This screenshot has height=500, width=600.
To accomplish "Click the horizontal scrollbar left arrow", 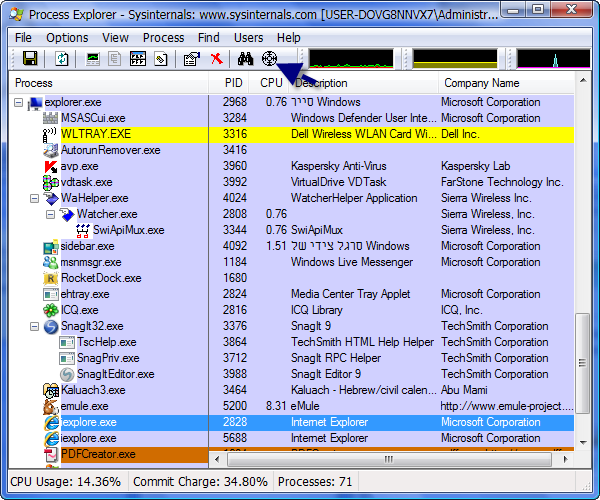I will [217, 459].
